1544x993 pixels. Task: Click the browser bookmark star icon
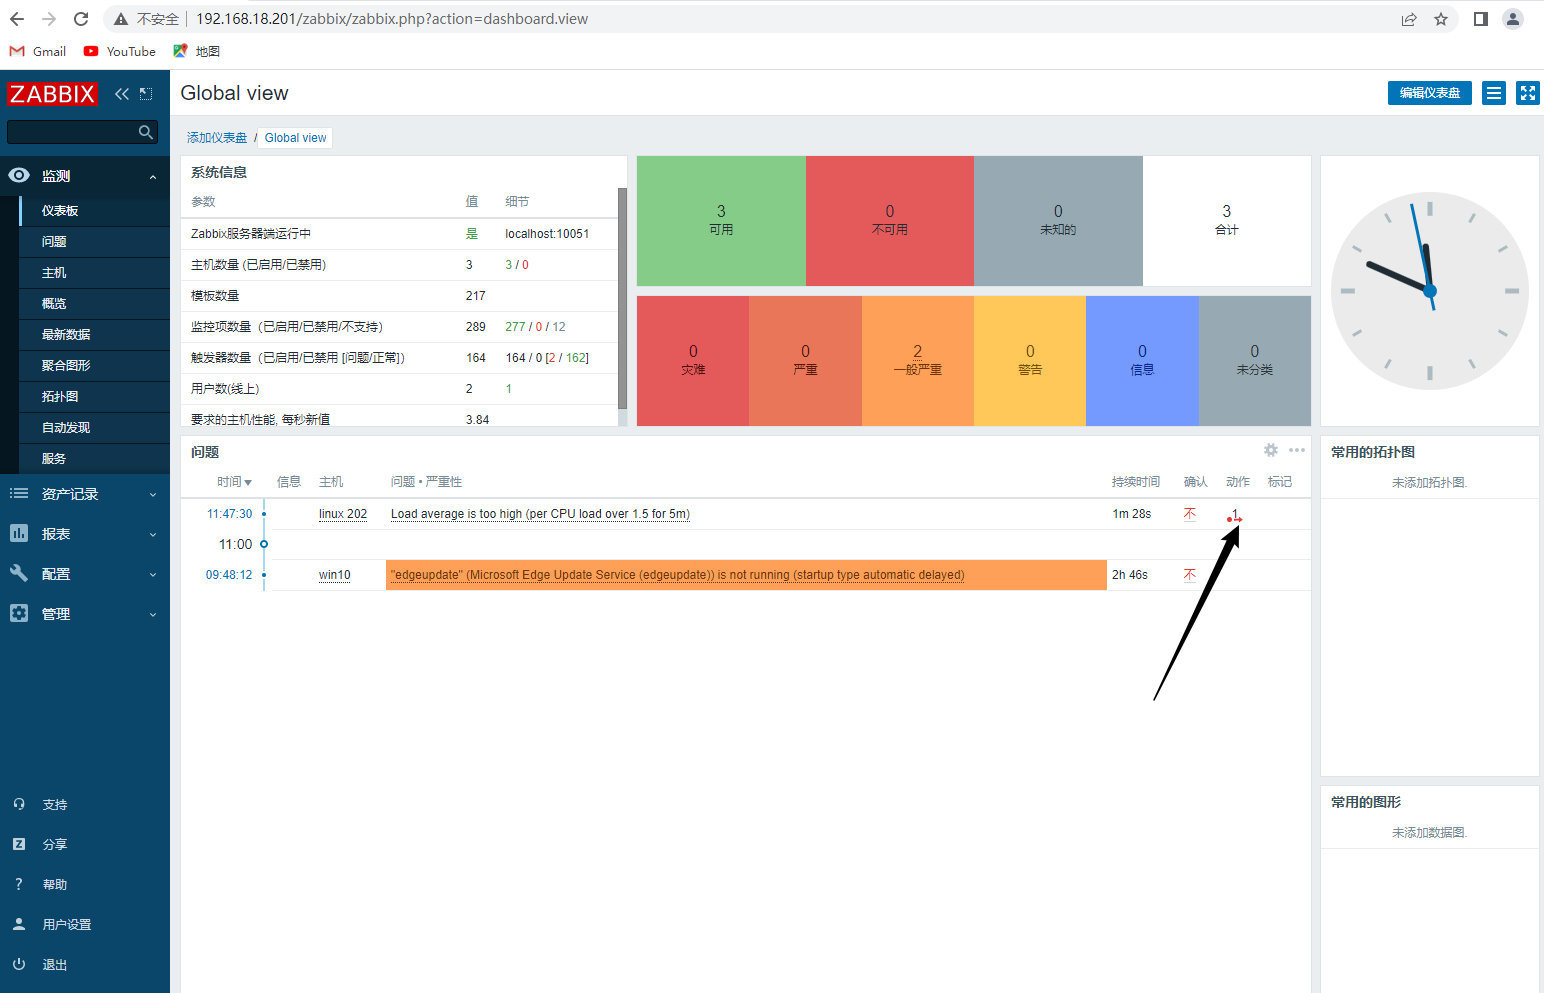[1441, 19]
